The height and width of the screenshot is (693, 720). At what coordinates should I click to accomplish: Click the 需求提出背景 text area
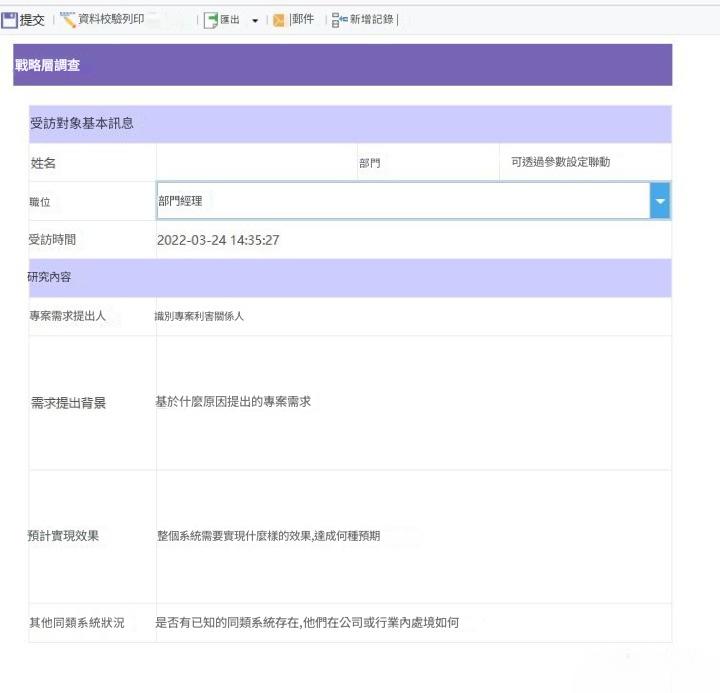click(414, 403)
